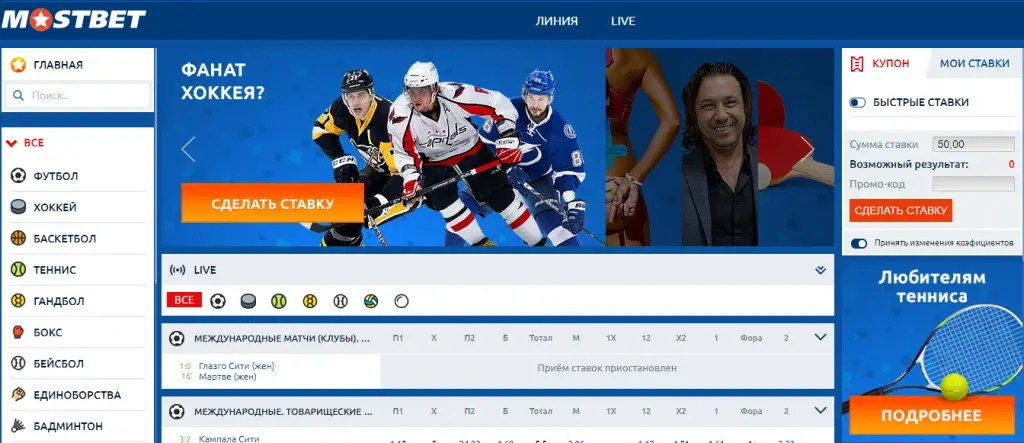1024x443 pixels.
Task: Go to previous banner slide with left arrow
Action: pos(188,149)
